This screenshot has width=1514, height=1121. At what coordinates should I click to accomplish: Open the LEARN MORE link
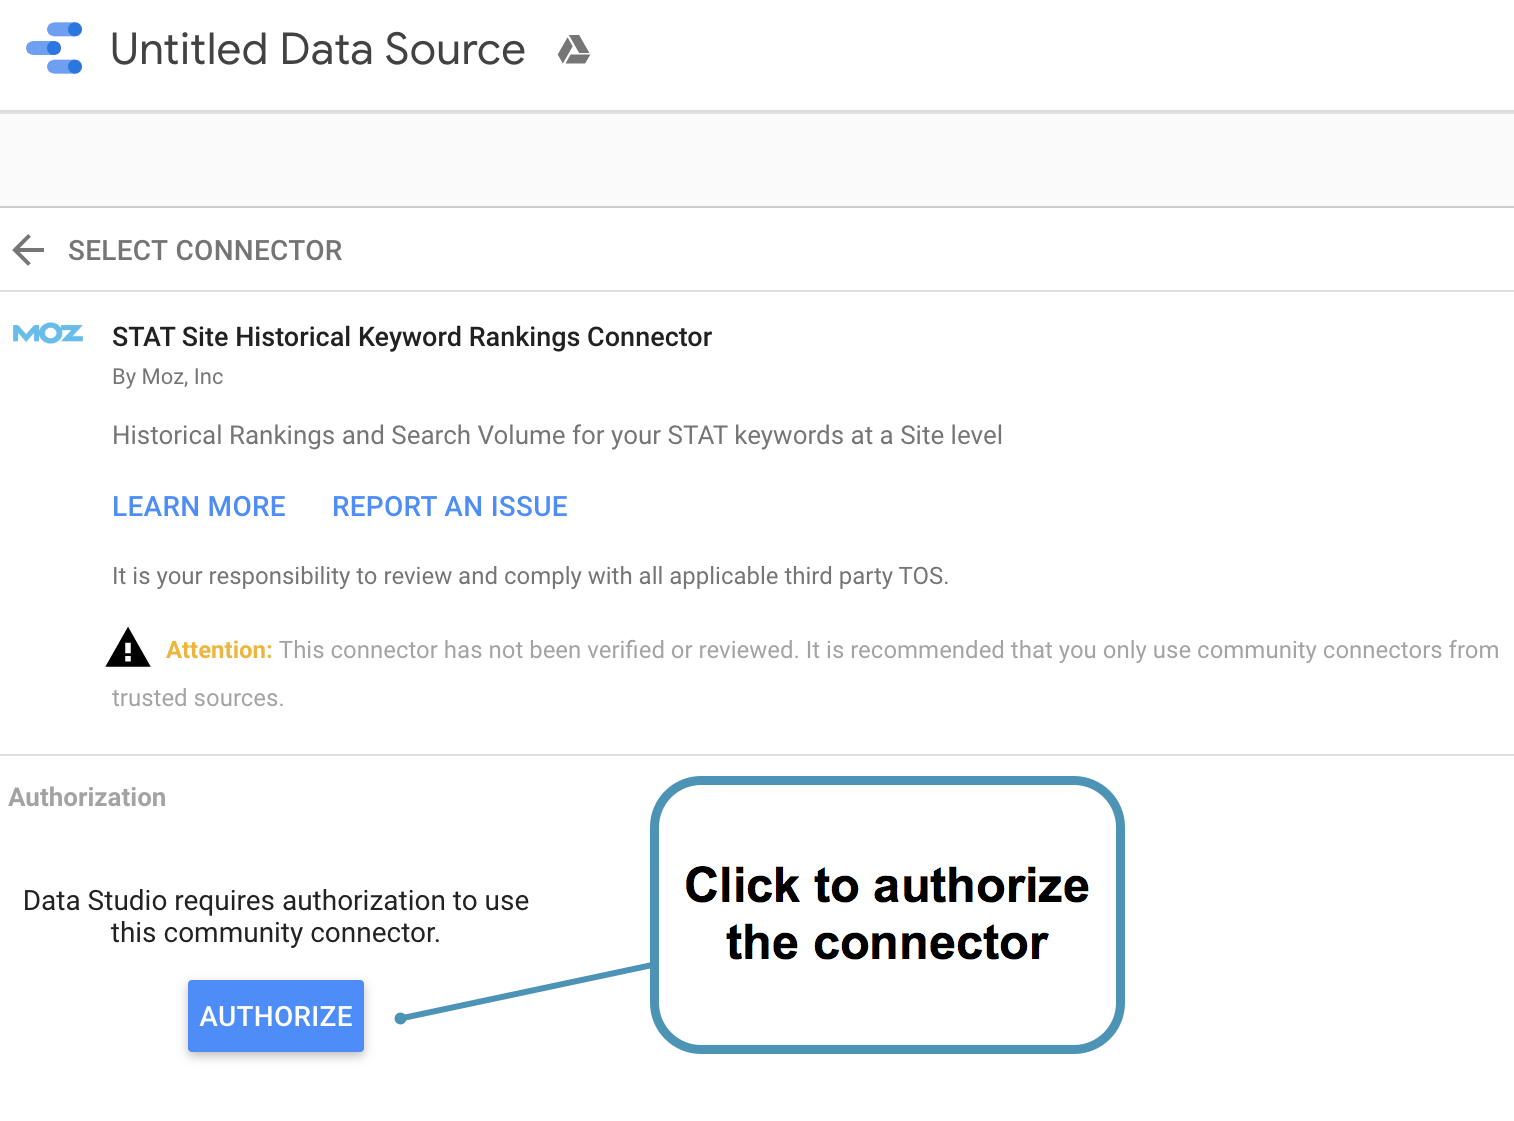pyautogui.click(x=199, y=506)
